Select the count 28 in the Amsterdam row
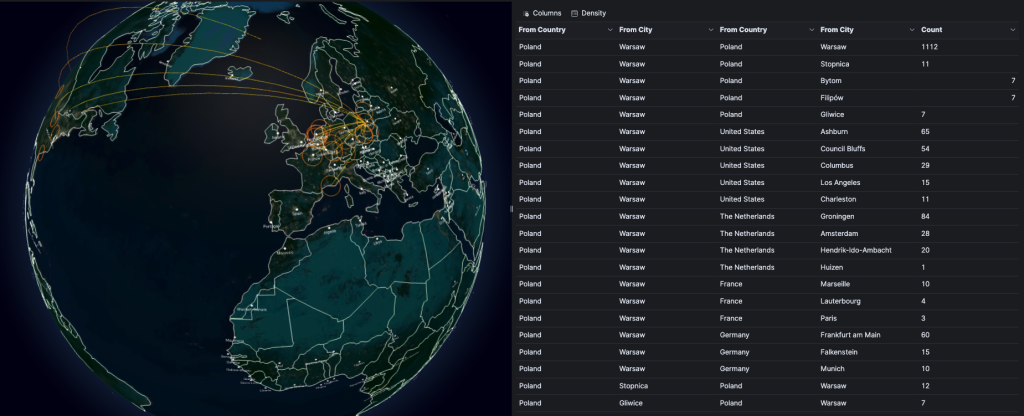The height and width of the screenshot is (416, 1024). coord(925,233)
